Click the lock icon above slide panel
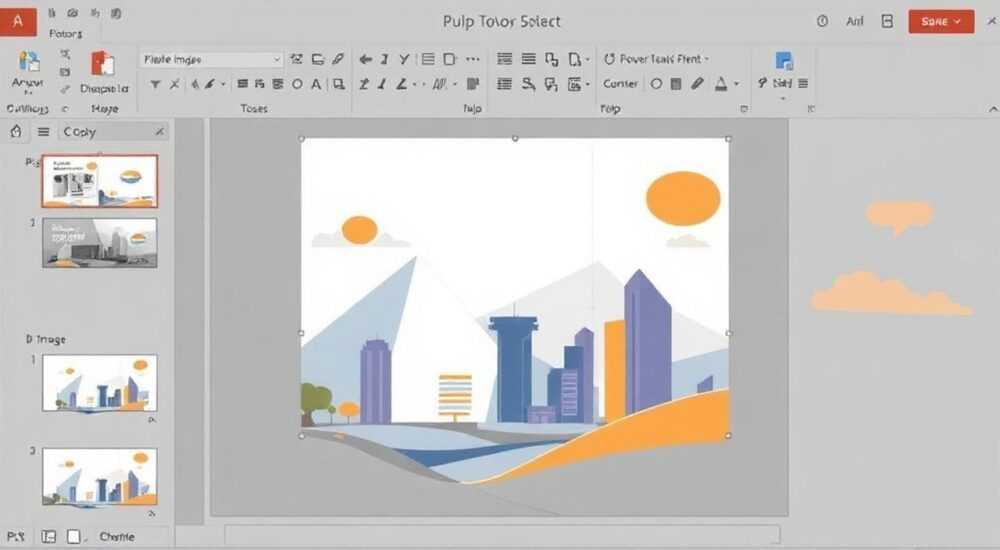Image resolution: width=1000 pixels, height=550 pixels. 16,131
